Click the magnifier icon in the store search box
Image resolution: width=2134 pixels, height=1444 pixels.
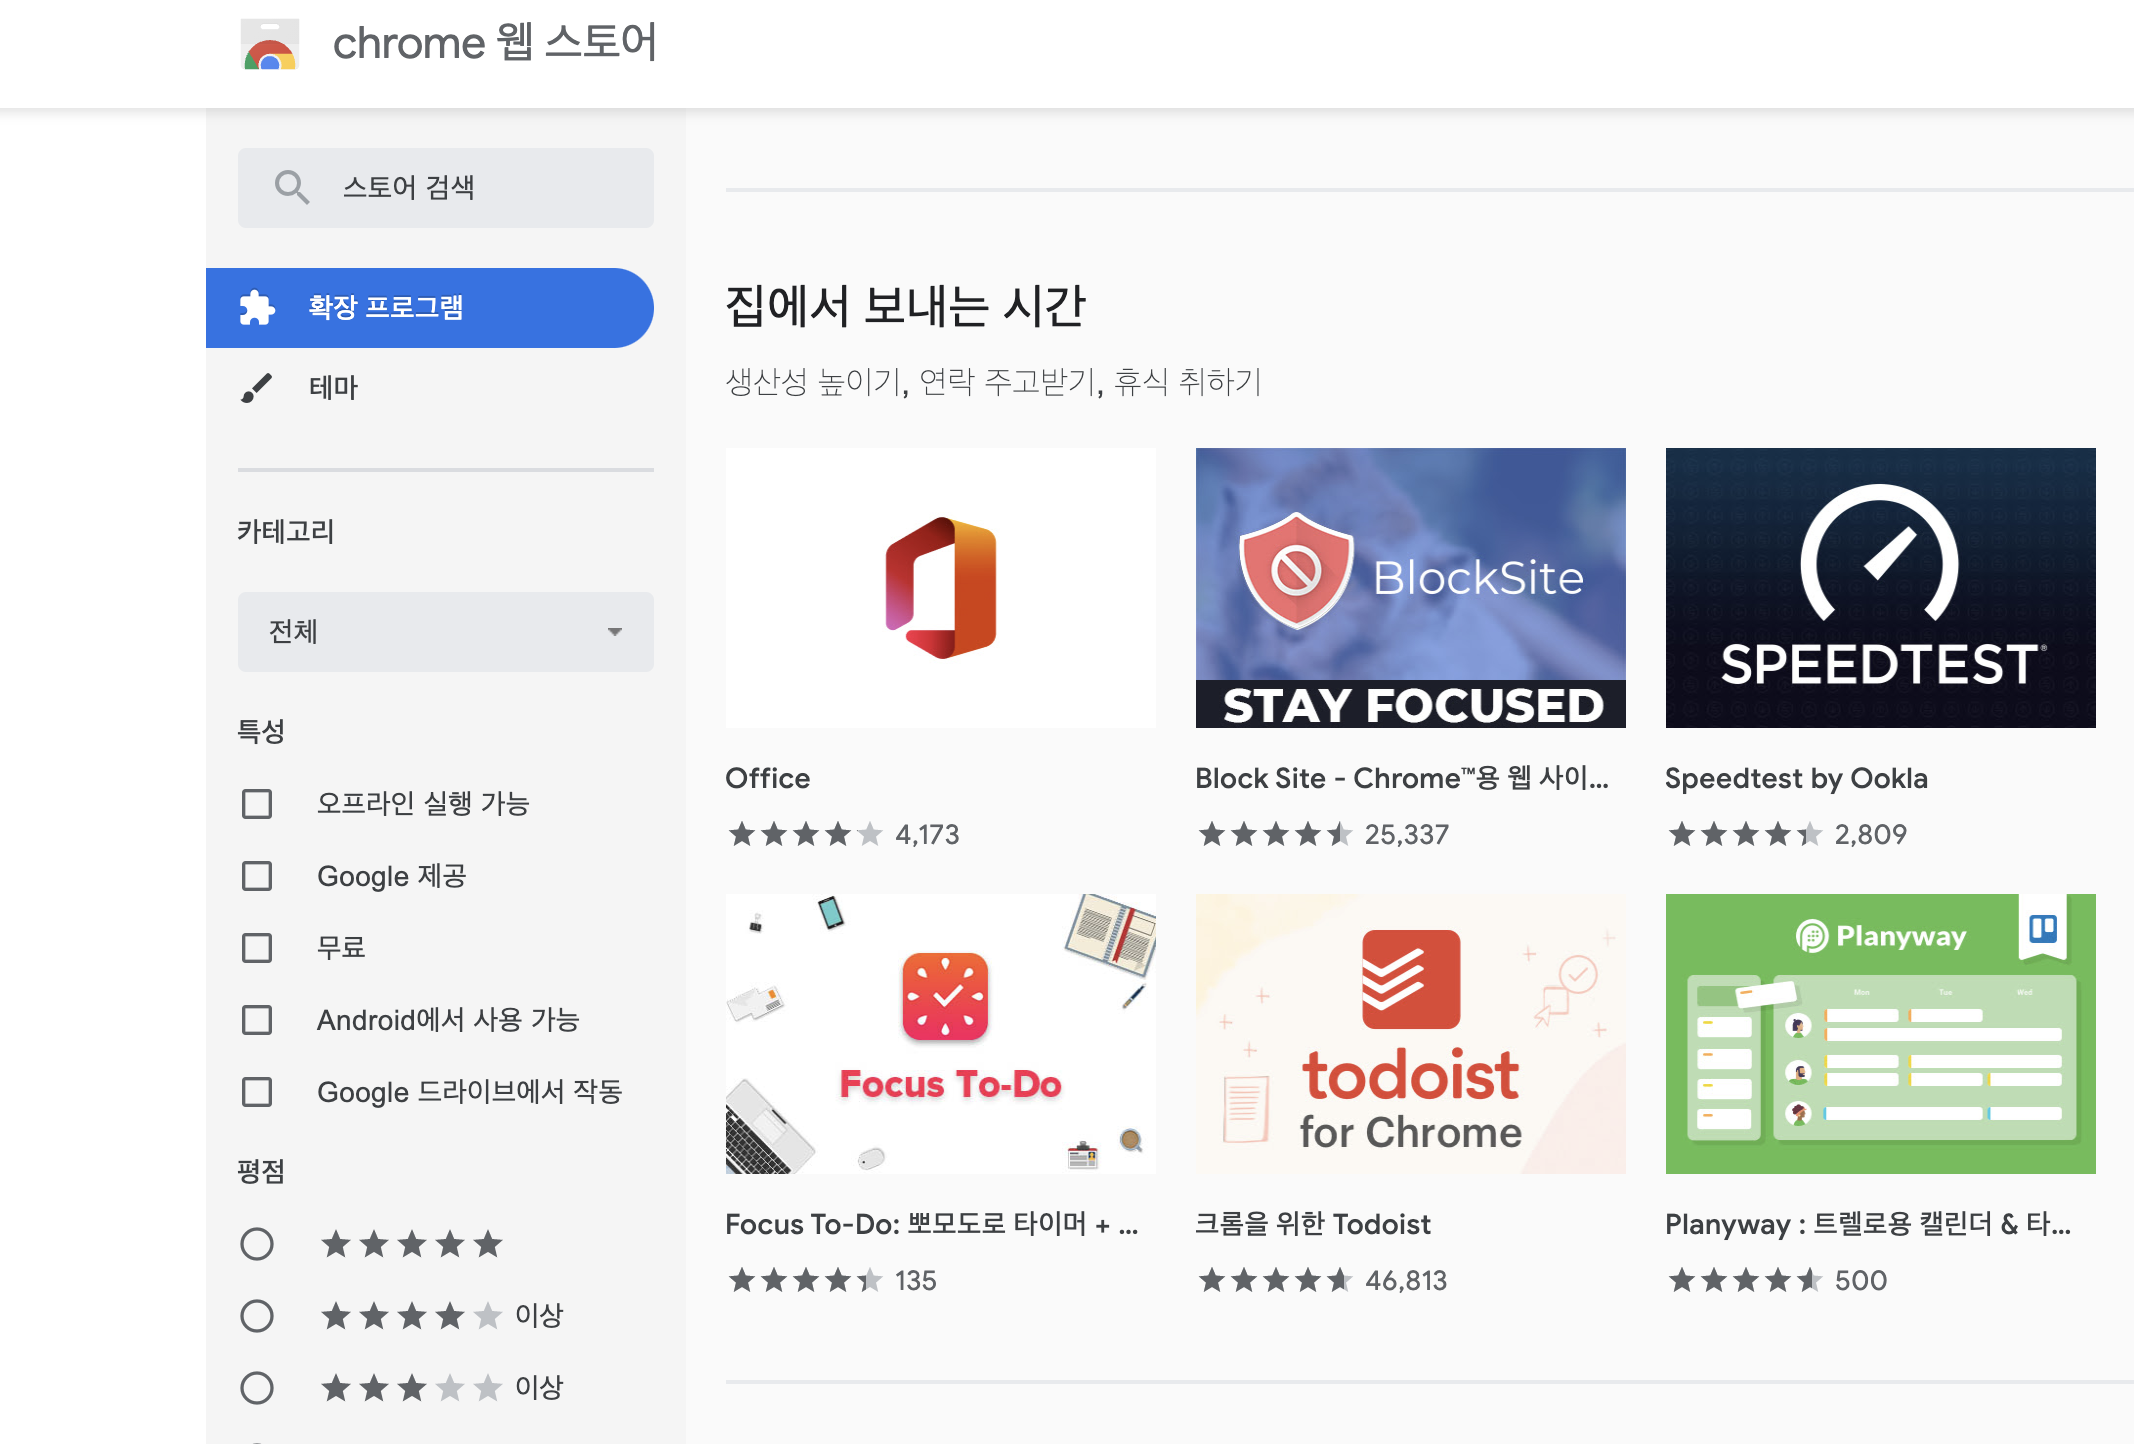[x=291, y=187]
